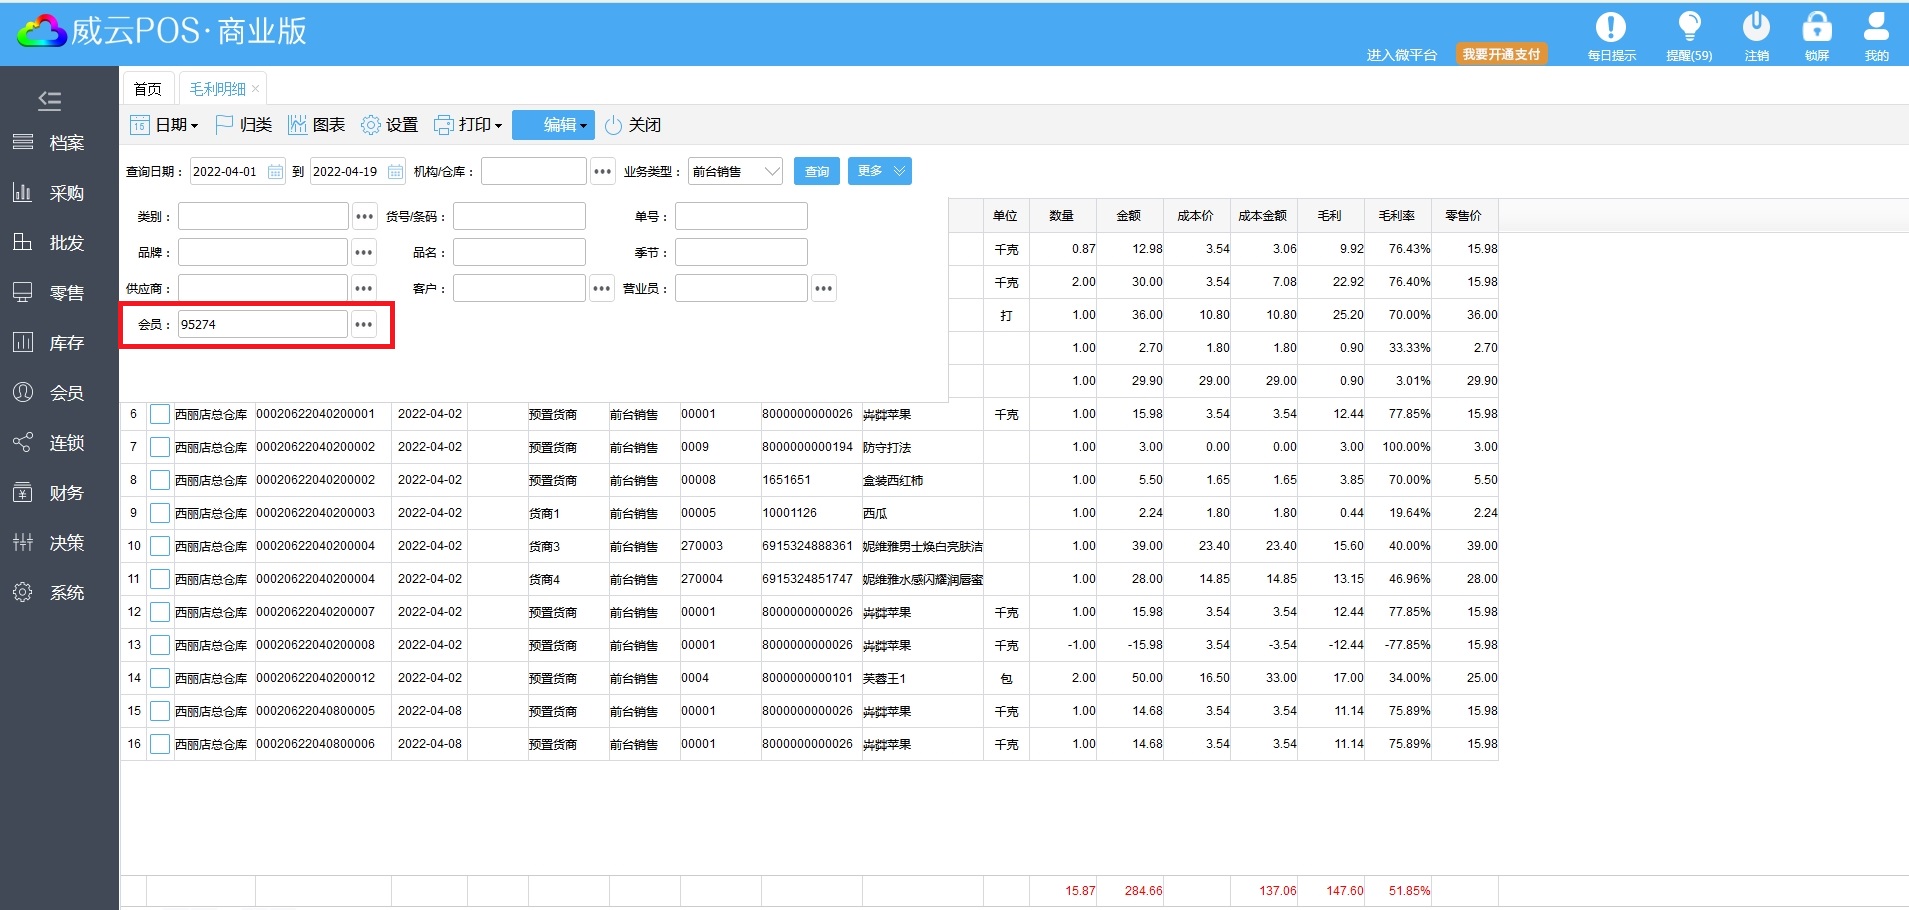Screen dimensions: 1909x910
Task: Open the 采购 sidebar module
Action: coord(48,193)
